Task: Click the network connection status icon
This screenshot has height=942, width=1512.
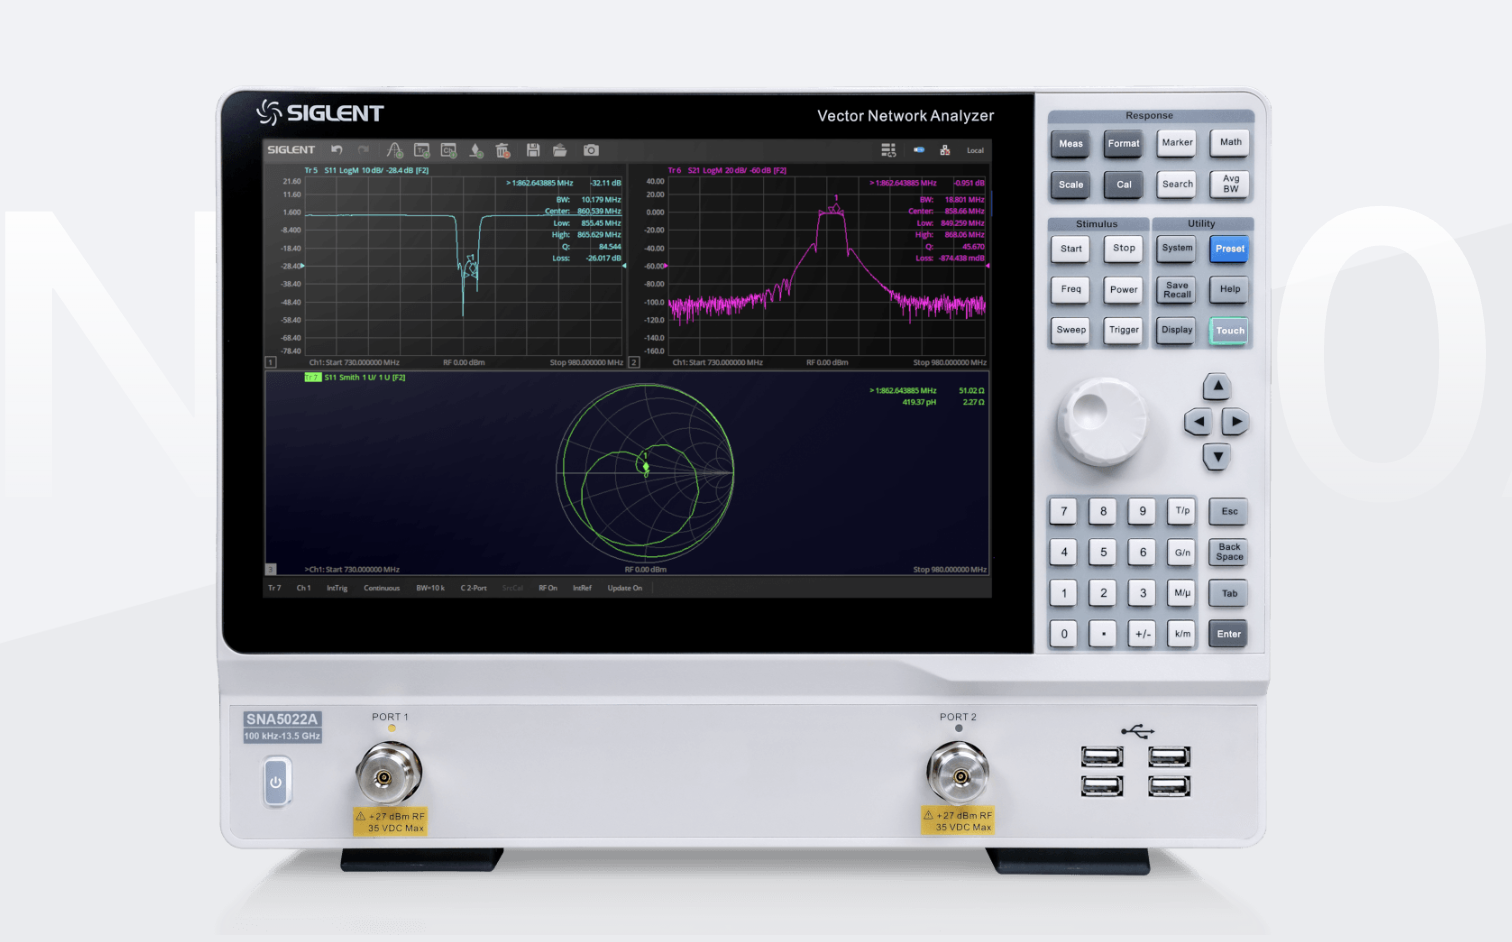Action: (x=945, y=150)
